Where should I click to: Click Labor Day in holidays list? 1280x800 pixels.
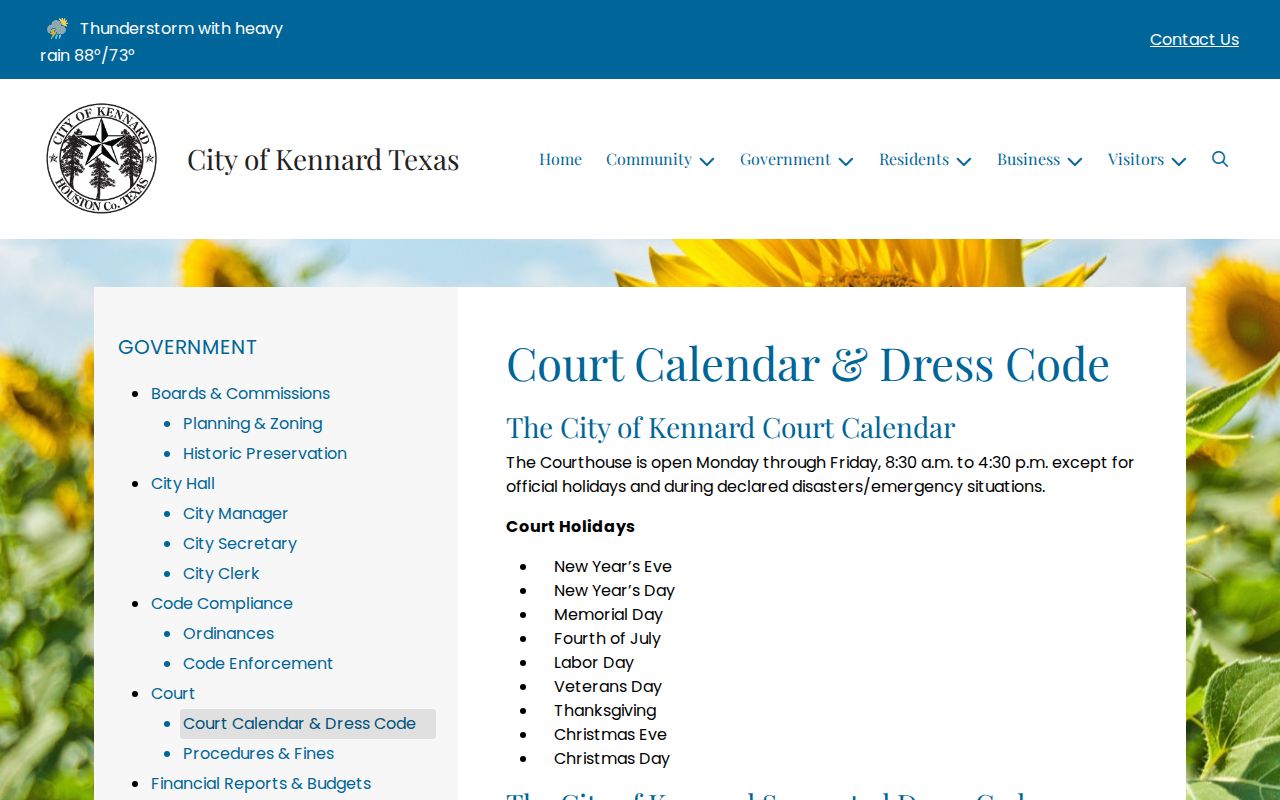coord(594,662)
